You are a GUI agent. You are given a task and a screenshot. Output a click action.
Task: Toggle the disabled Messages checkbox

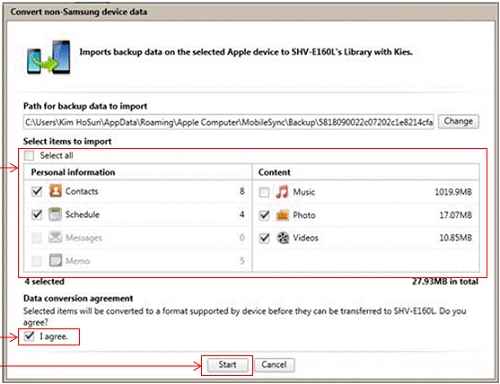click(x=37, y=238)
